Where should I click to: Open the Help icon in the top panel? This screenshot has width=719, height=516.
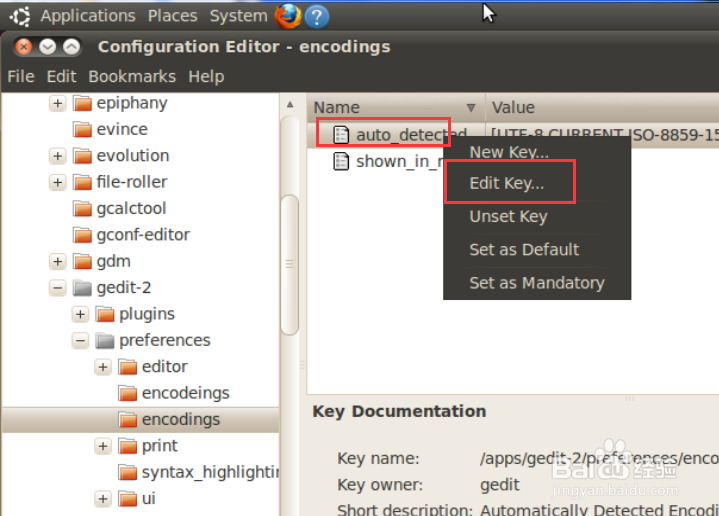pos(316,17)
